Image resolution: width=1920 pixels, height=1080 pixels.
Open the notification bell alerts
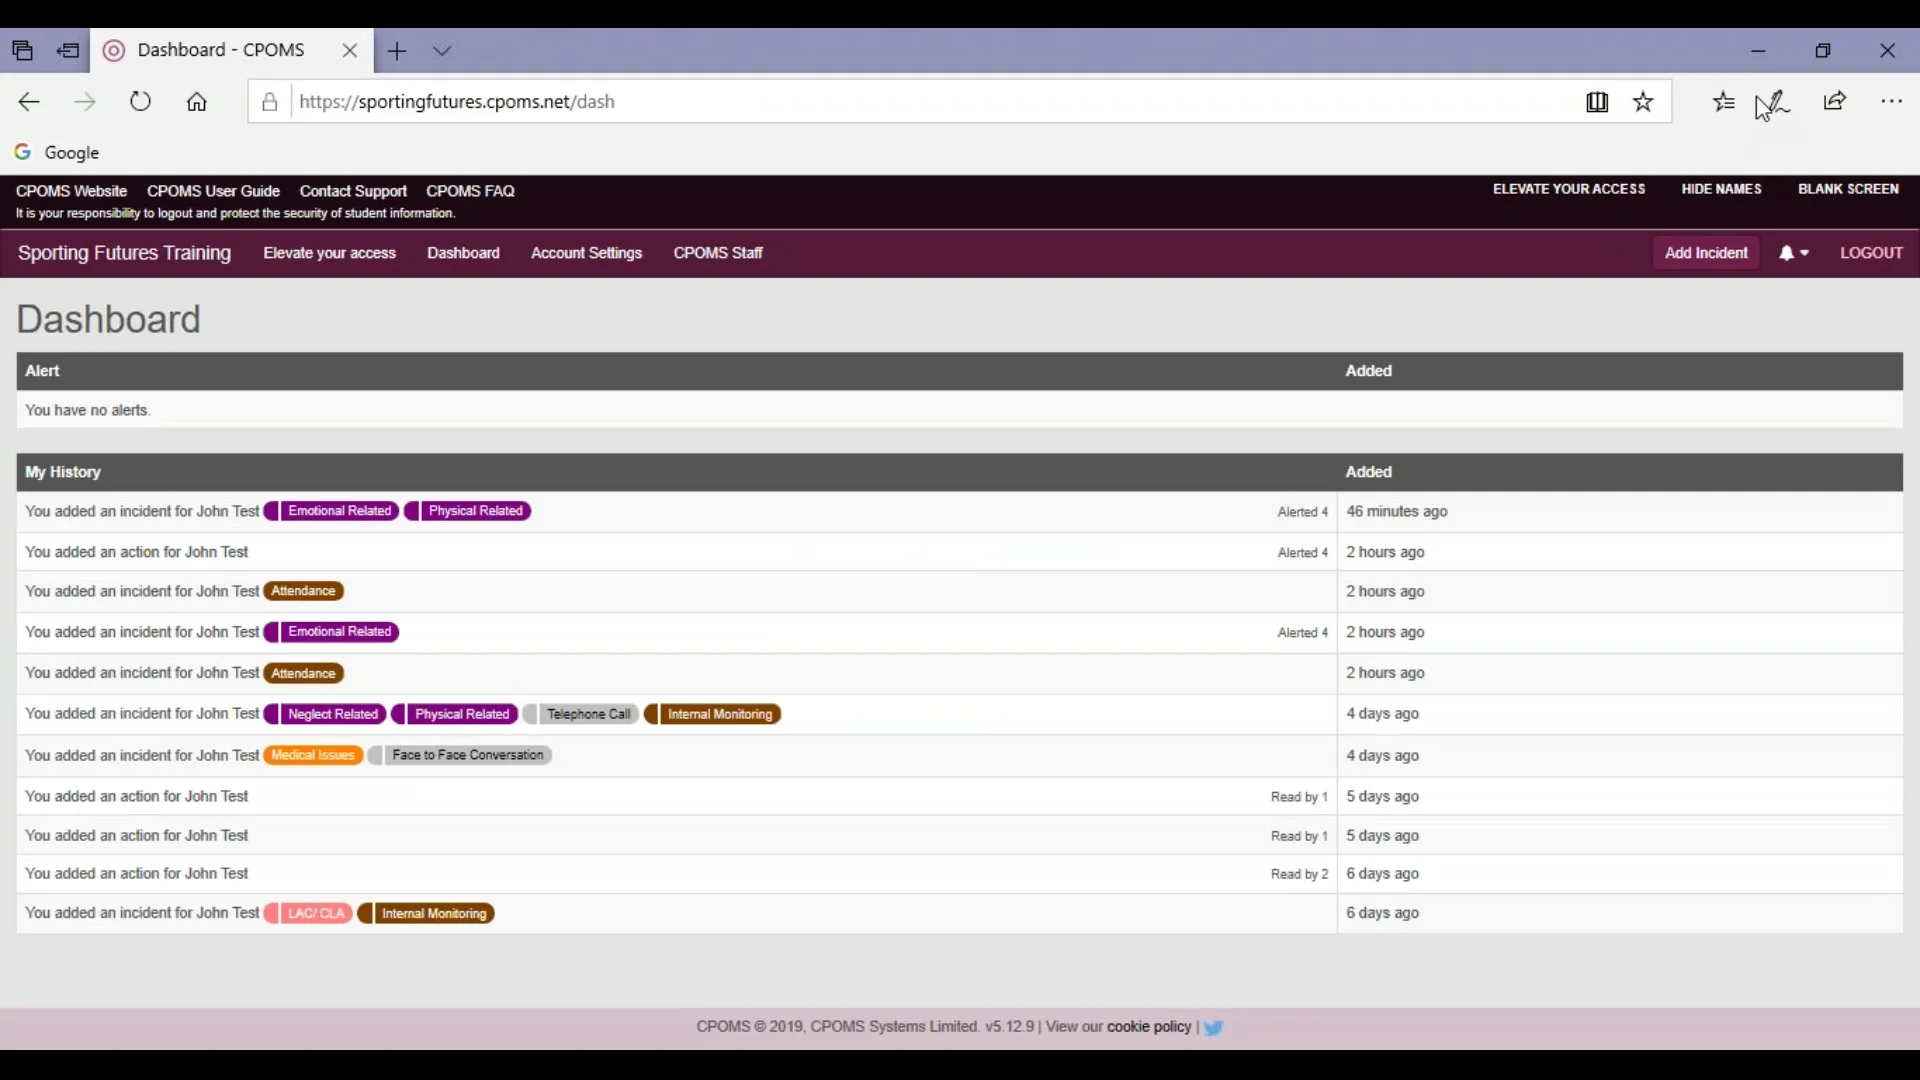pyautogui.click(x=1787, y=253)
